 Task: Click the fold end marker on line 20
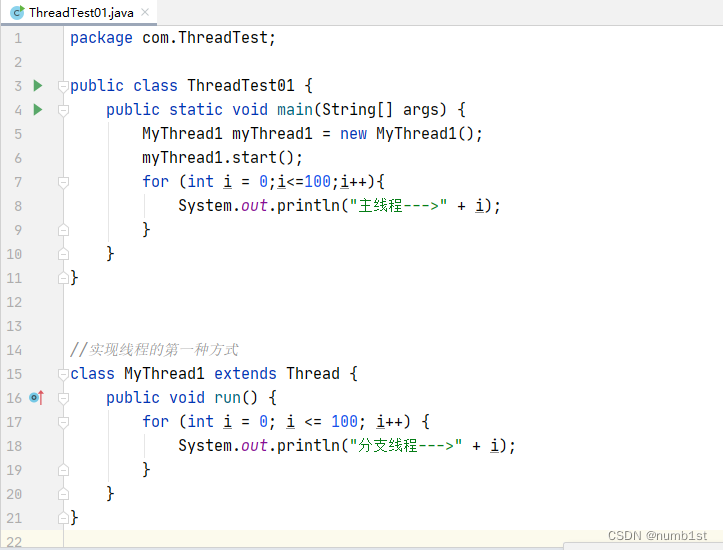63,494
